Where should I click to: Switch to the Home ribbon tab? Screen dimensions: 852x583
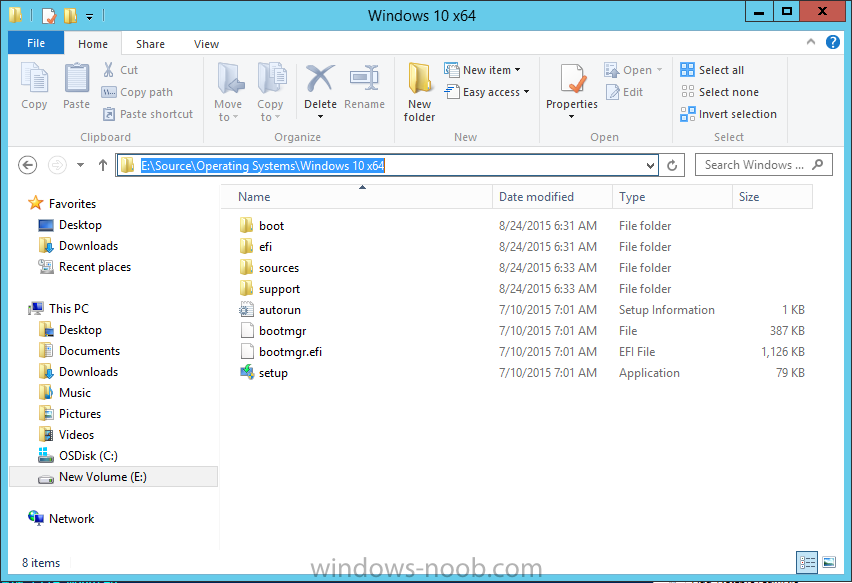pyautogui.click(x=93, y=44)
